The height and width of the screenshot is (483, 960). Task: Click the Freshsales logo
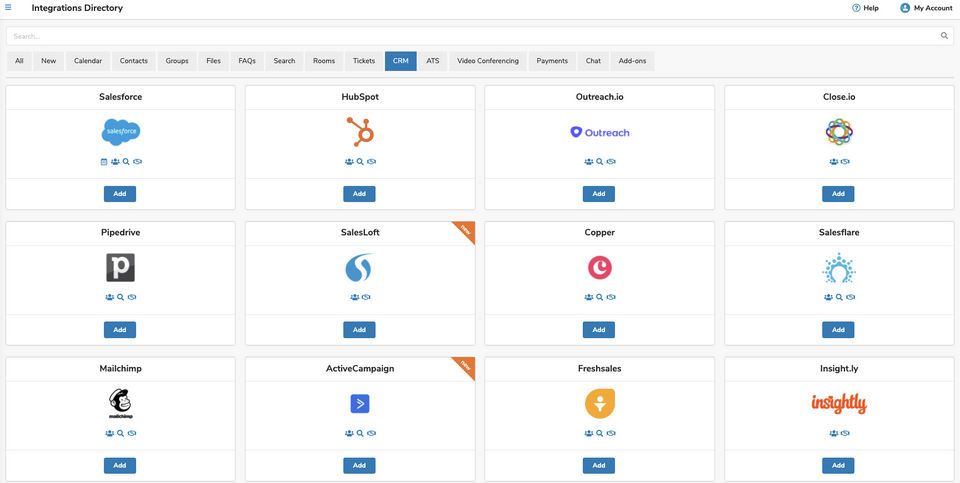coord(599,403)
